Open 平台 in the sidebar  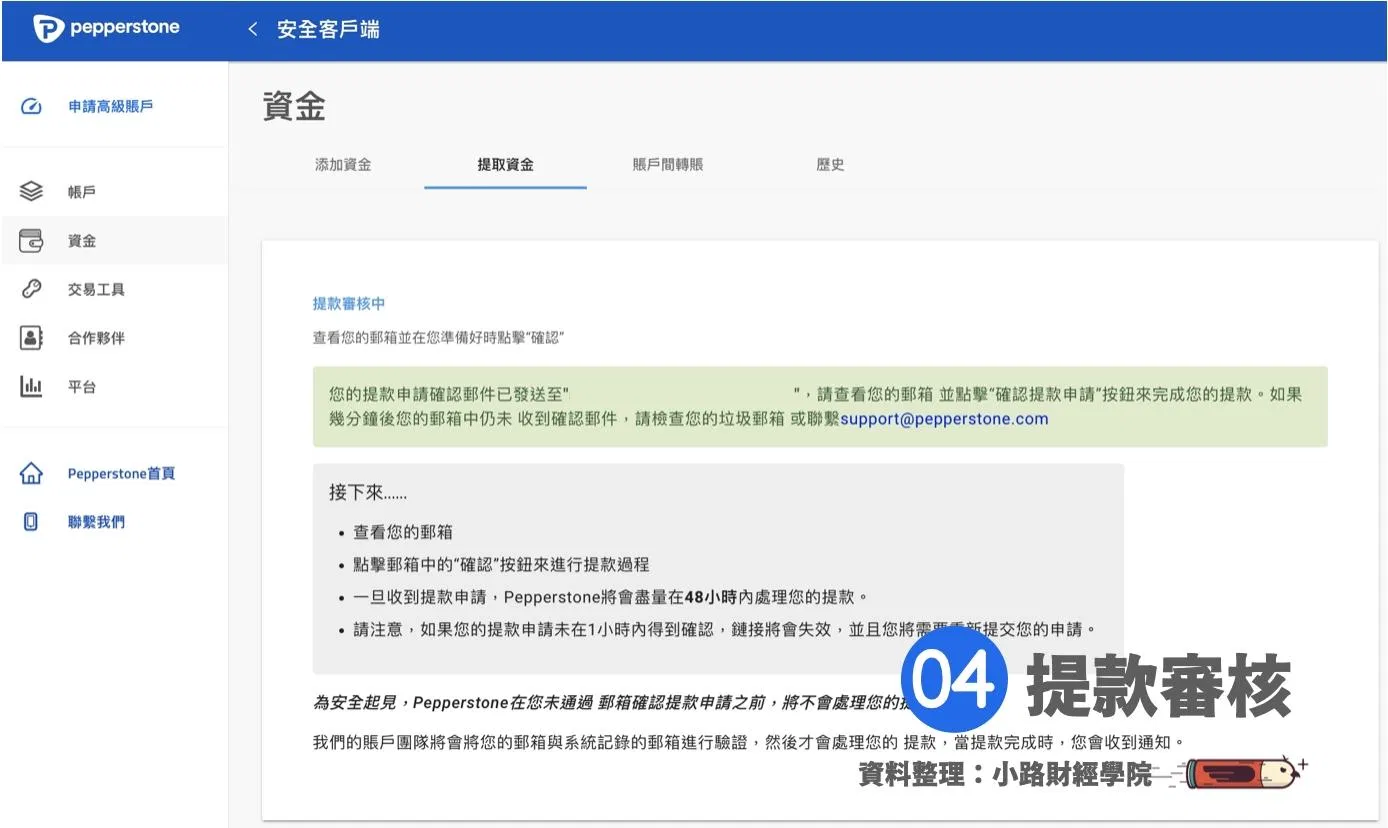[82, 387]
